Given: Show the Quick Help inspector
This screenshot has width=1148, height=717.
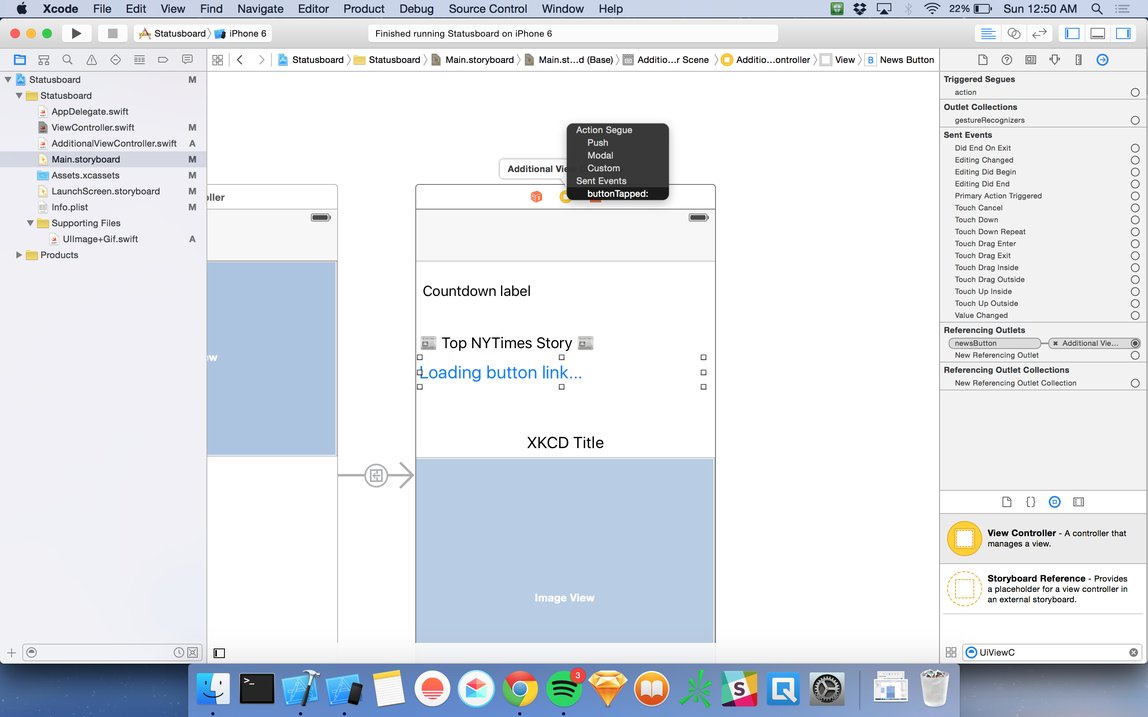Looking at the screenshot, I should (1007, 60).
